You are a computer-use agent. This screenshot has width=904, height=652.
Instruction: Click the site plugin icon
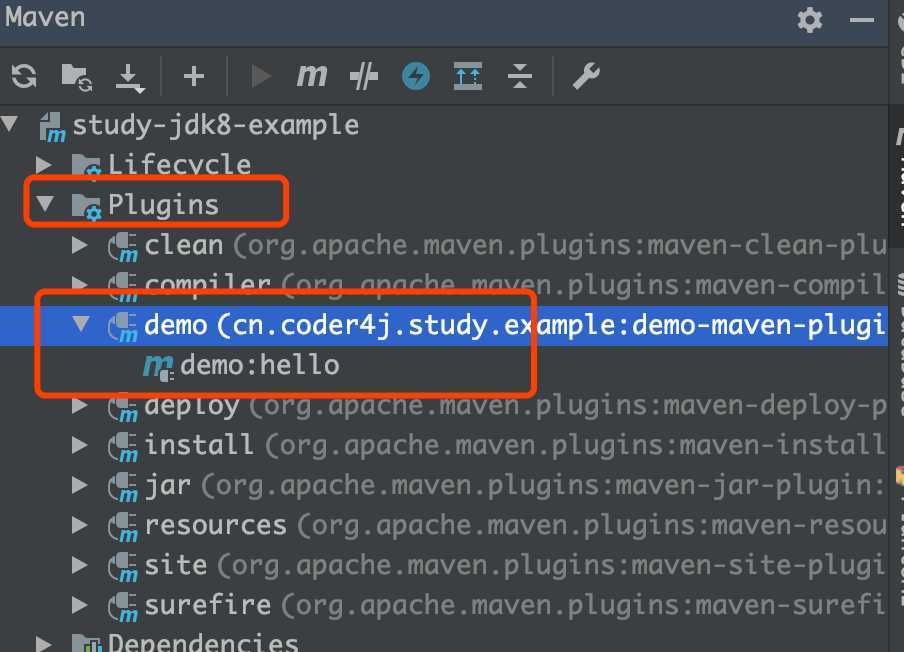123,567
